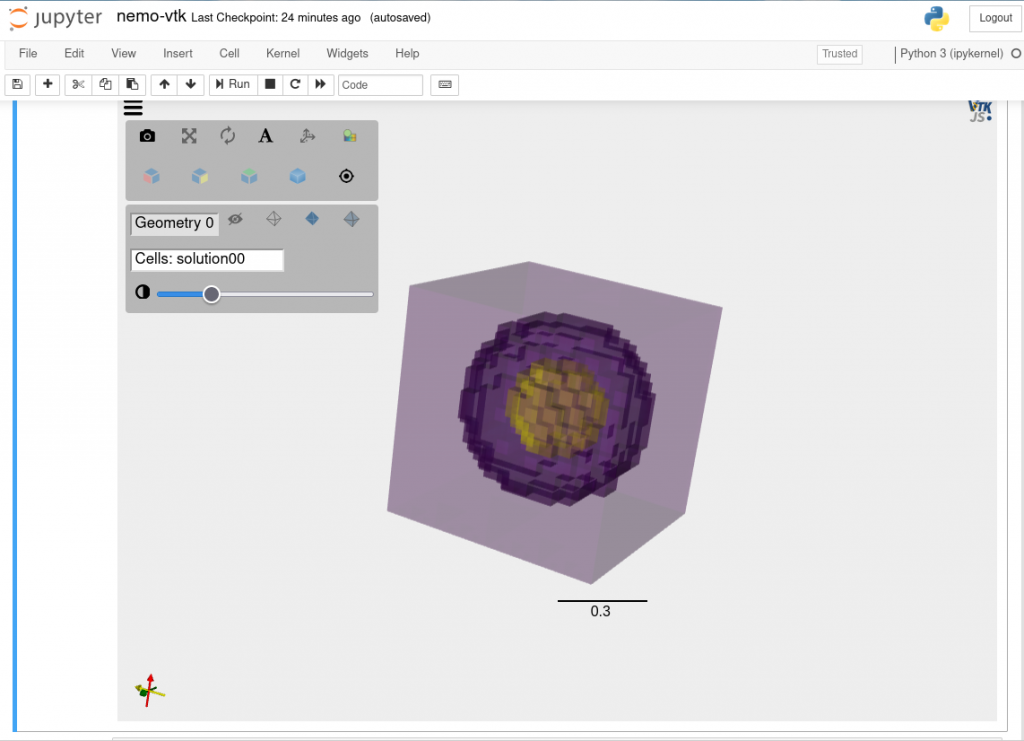Switch to the green Z-plane cube view
The height and width of the screenshot is (741, 1024).
[249, 176]
